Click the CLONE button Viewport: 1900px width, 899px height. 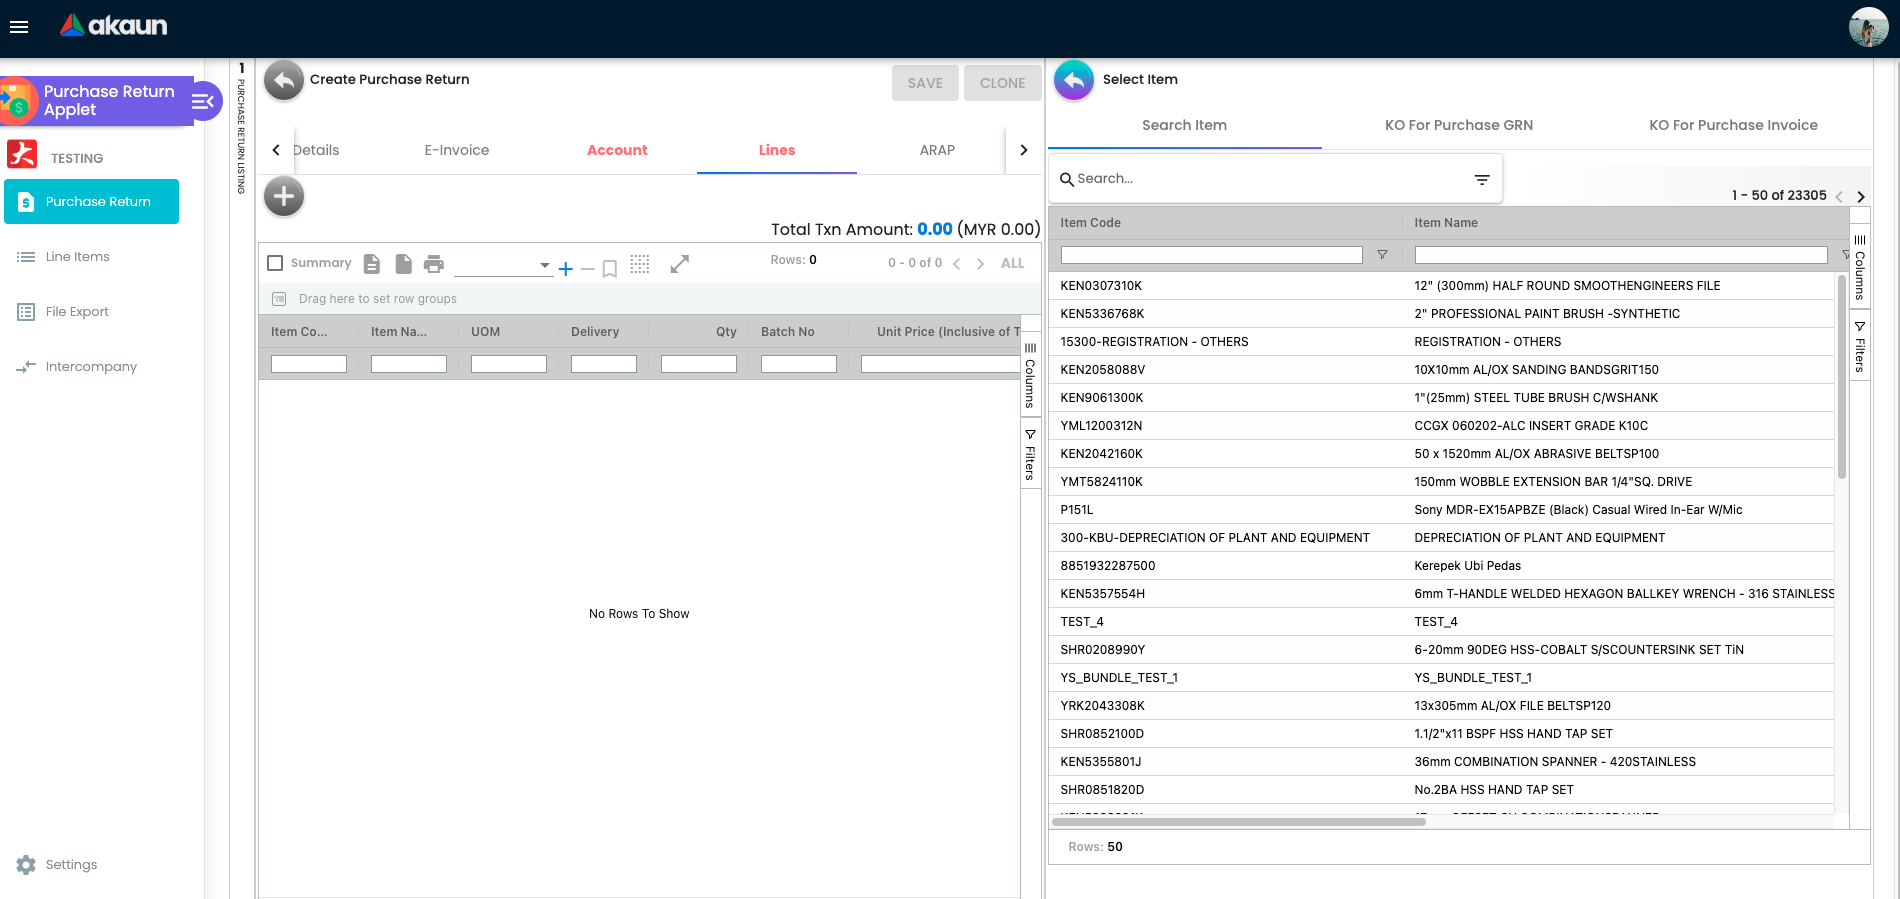pos(1002,83)
